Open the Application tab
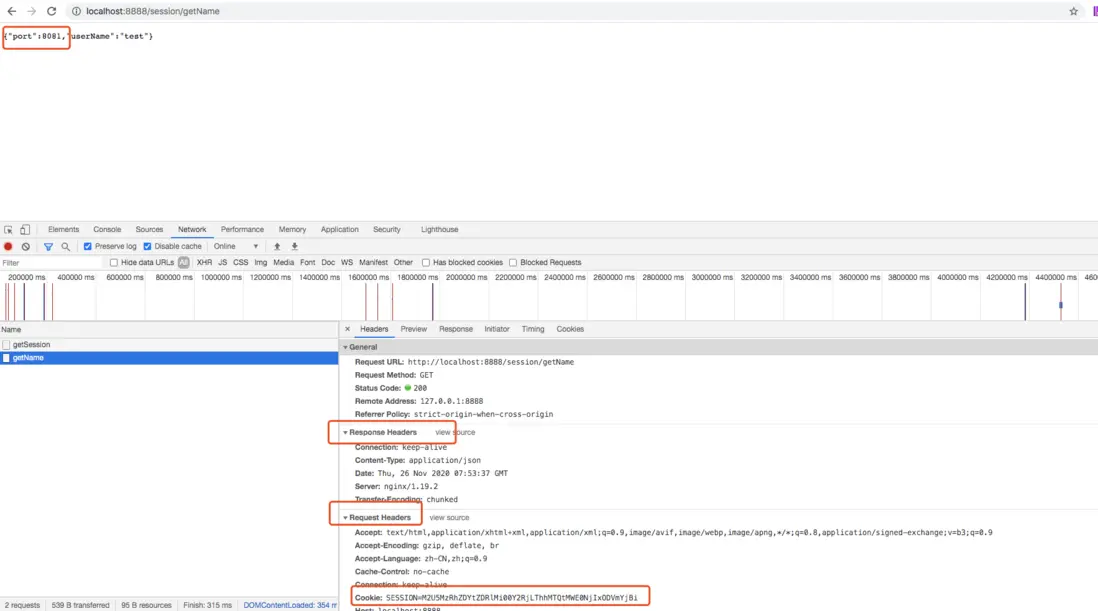1098x611 pixels. (340, 230)
